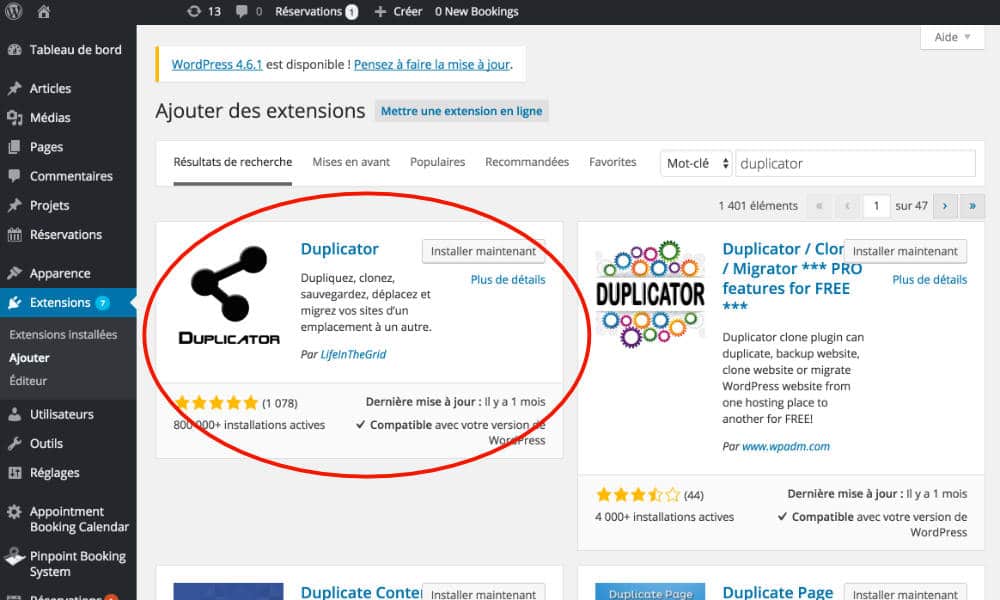
Task: Click the page number input field
Action: coord(876,205)
